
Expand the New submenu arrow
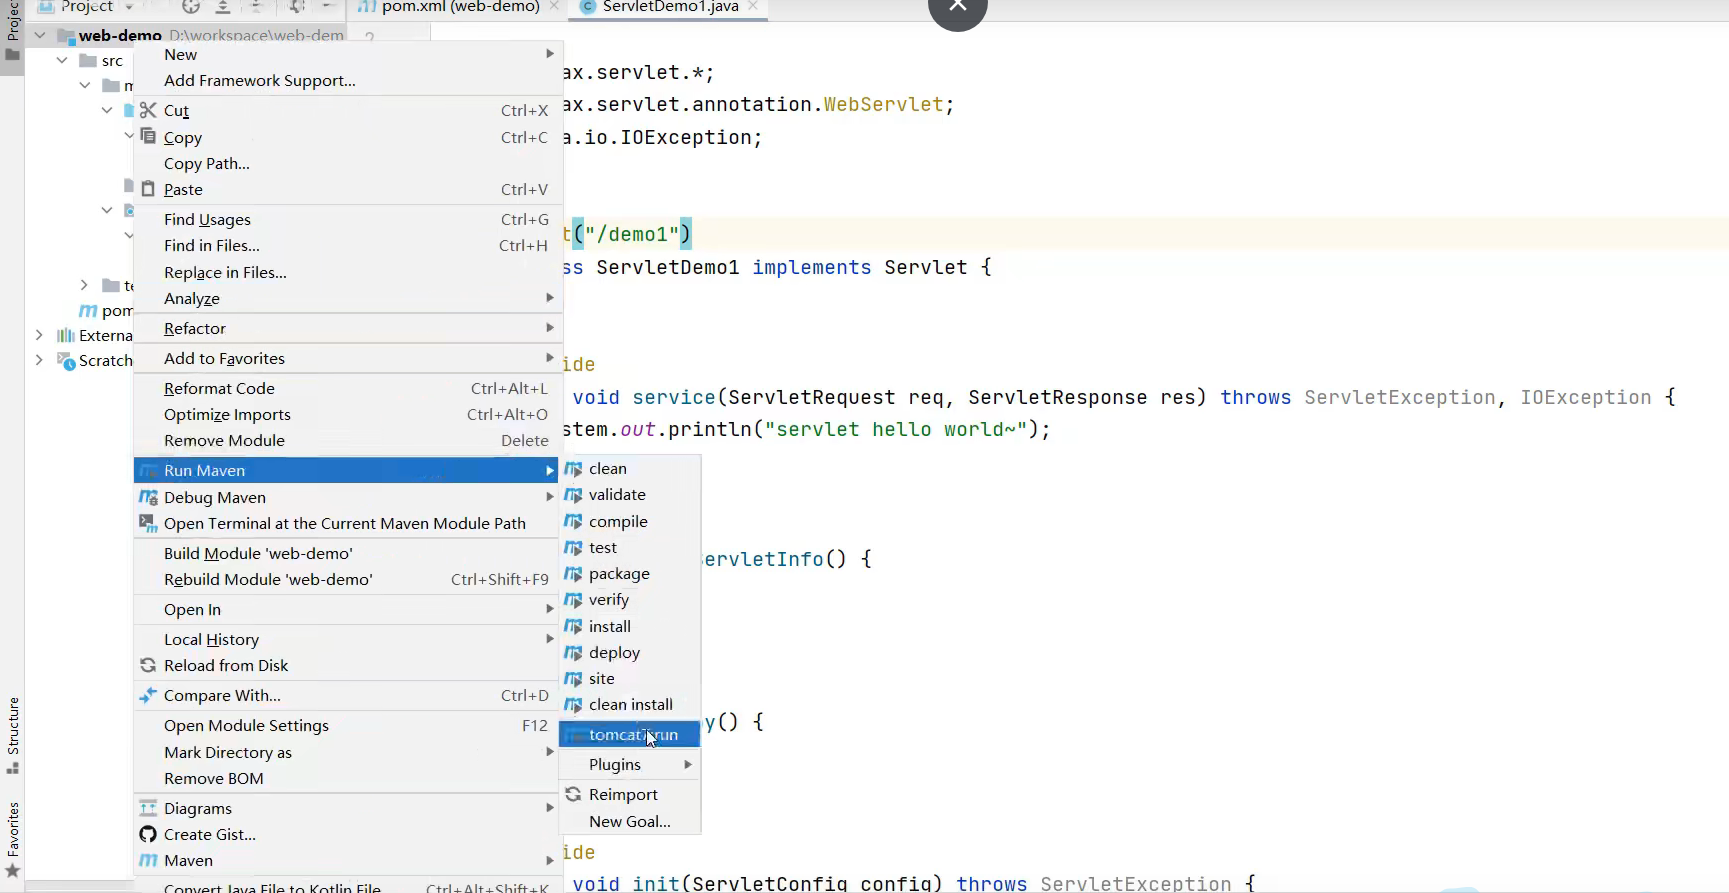tap(549, 54)
